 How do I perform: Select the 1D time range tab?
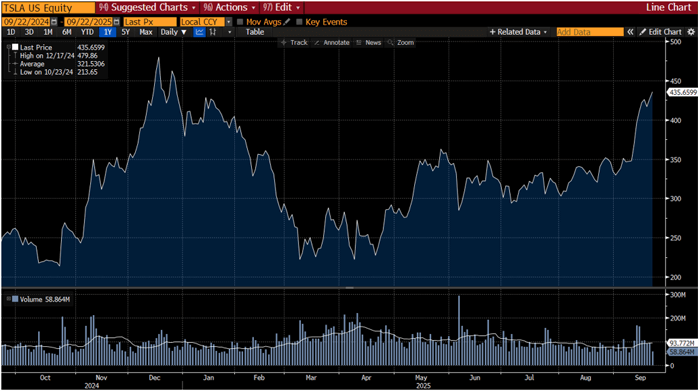11,32
